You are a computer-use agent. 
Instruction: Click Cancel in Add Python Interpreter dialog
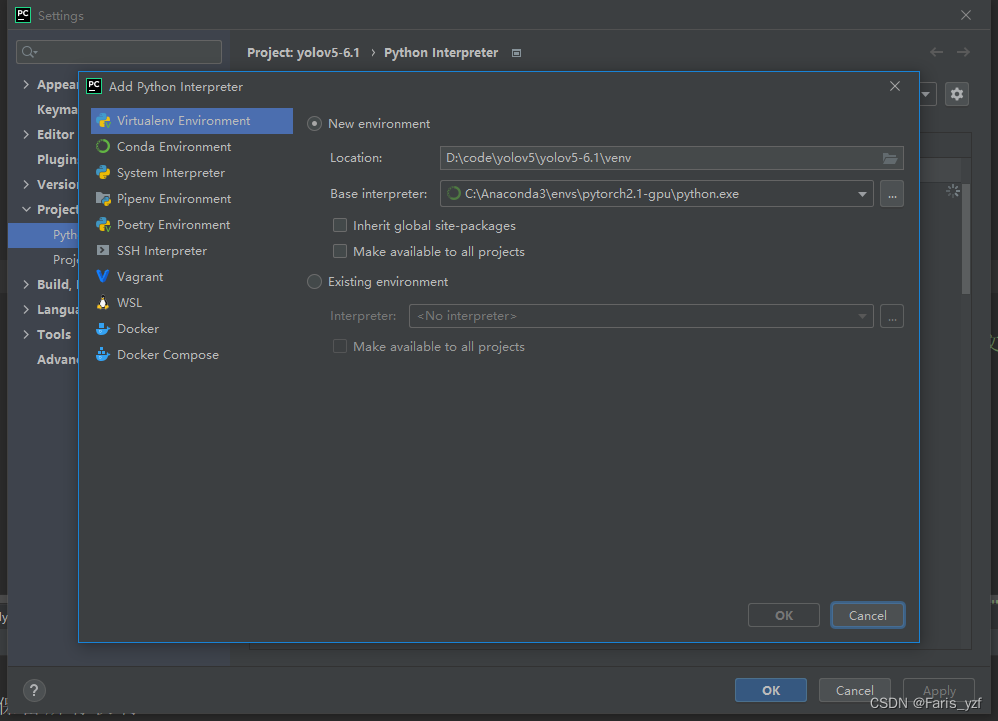pos(868,615)
